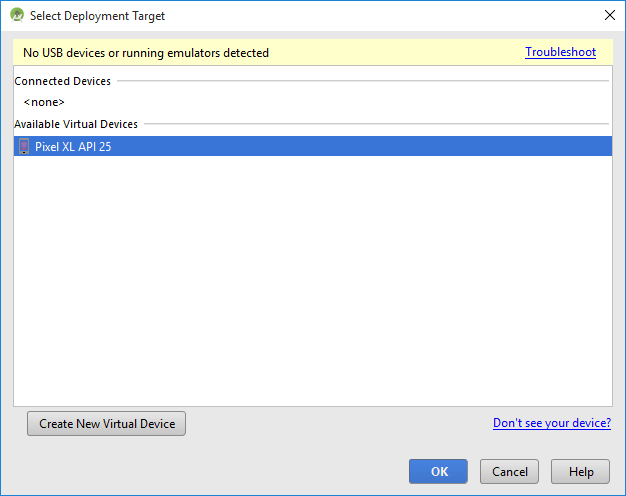Select the Pixel XL API 25 device name
Viewport: 626px width, 496px height.
(x=73, y=146)
